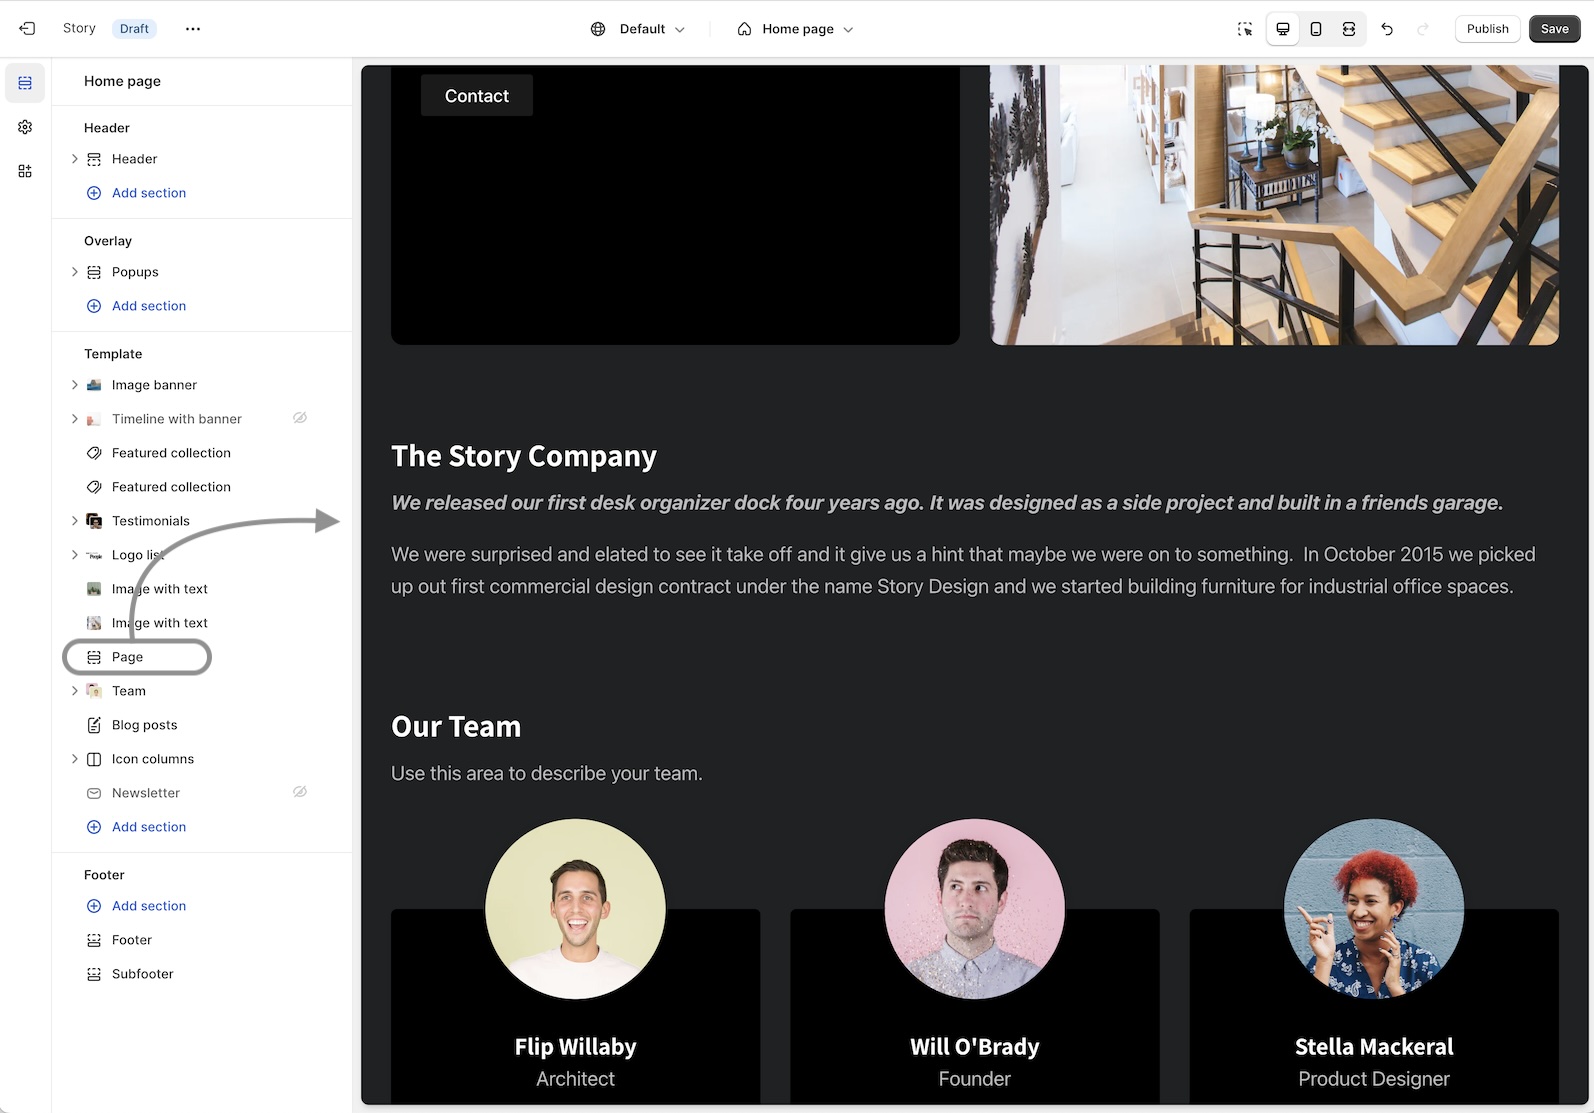Select the Blog posts section
Image resolution: width=1594 pixels, height=1113 pixels.
144,725
